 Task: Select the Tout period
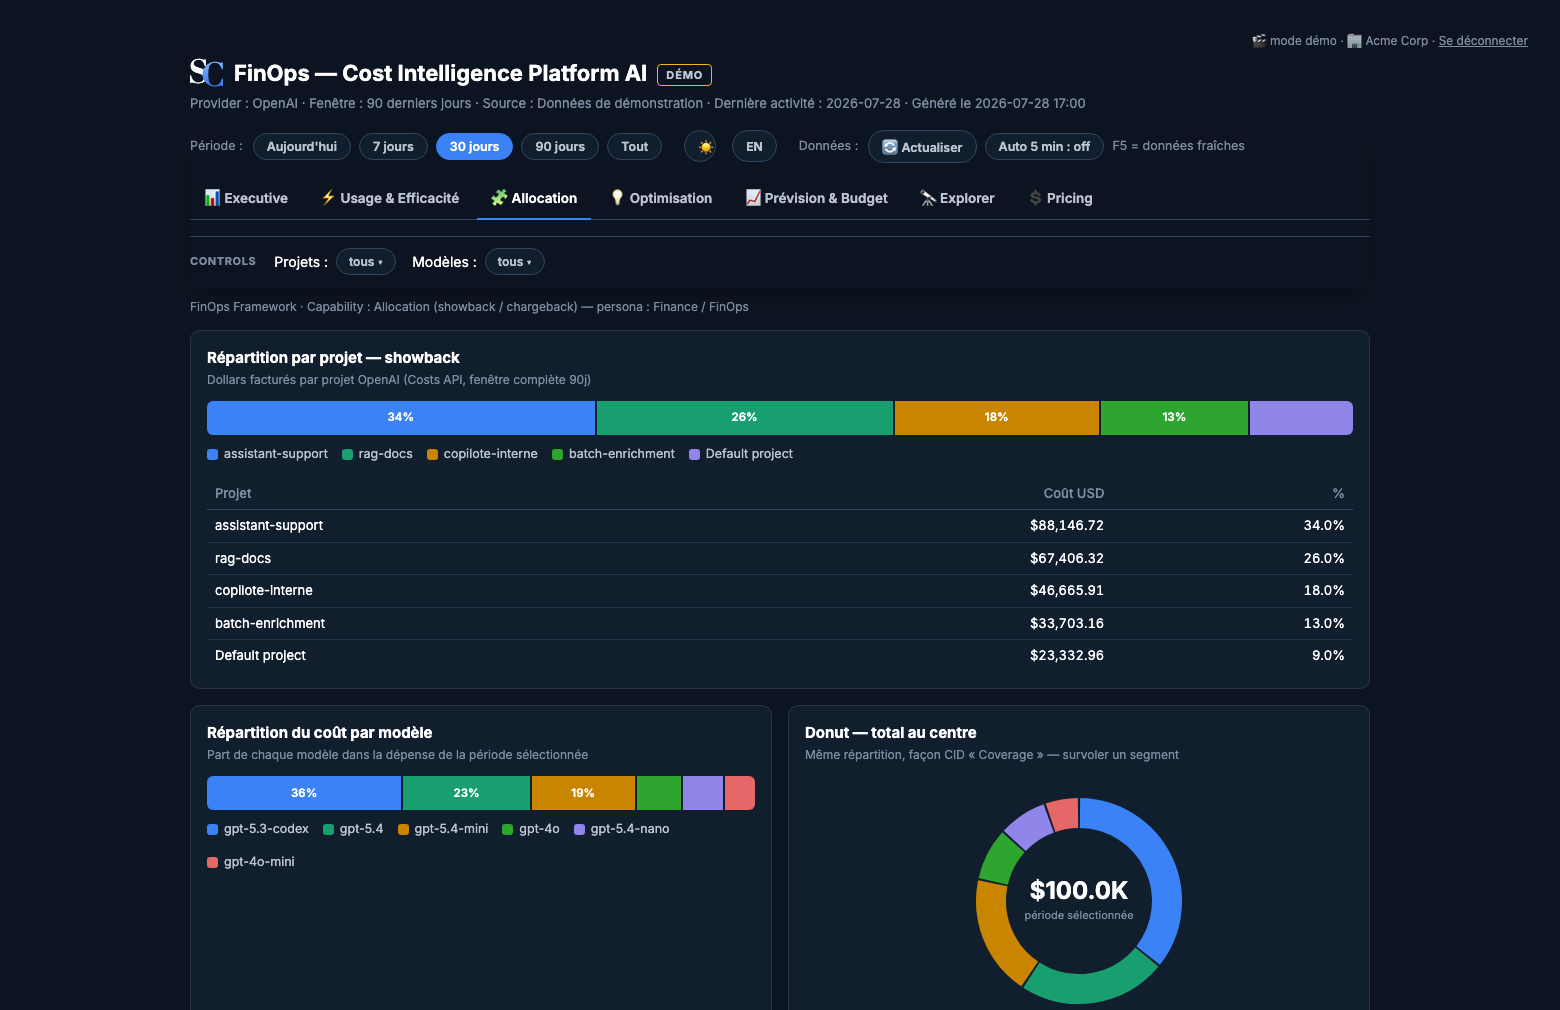pyautogui.click(x=634, y=147)
